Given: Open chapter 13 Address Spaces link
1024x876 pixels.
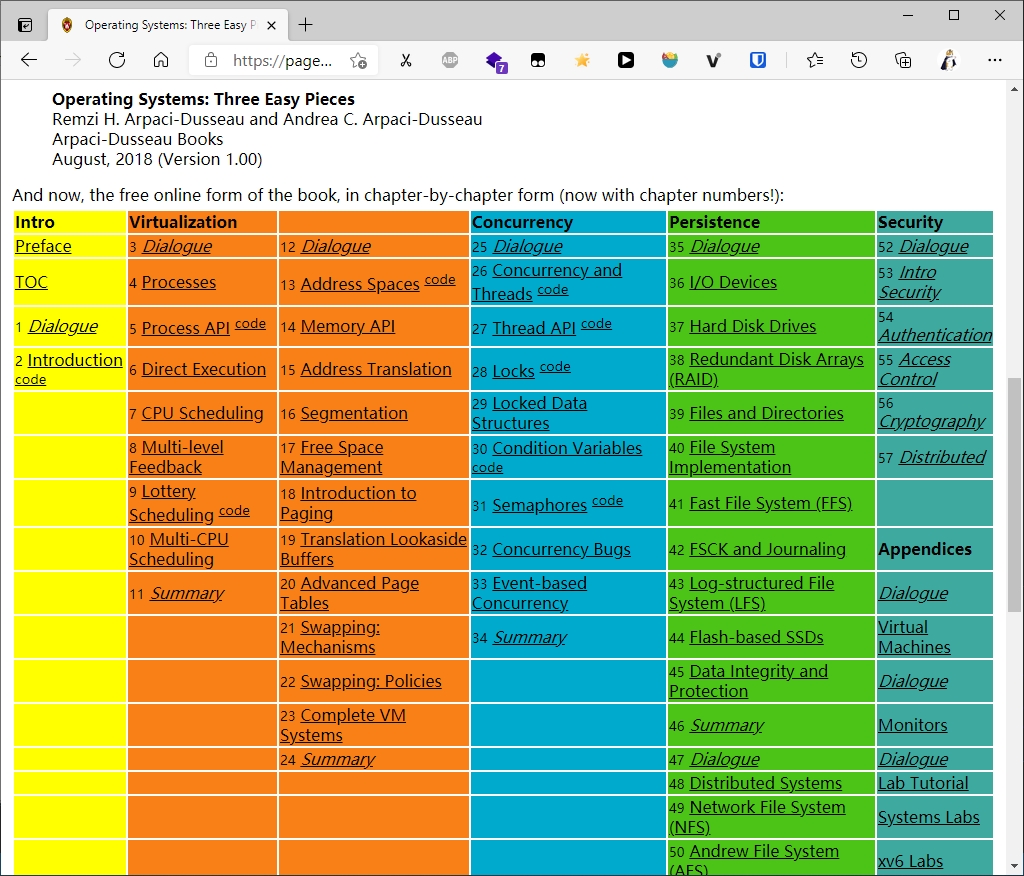Looking at the screenshot, I should pos(360,284).
